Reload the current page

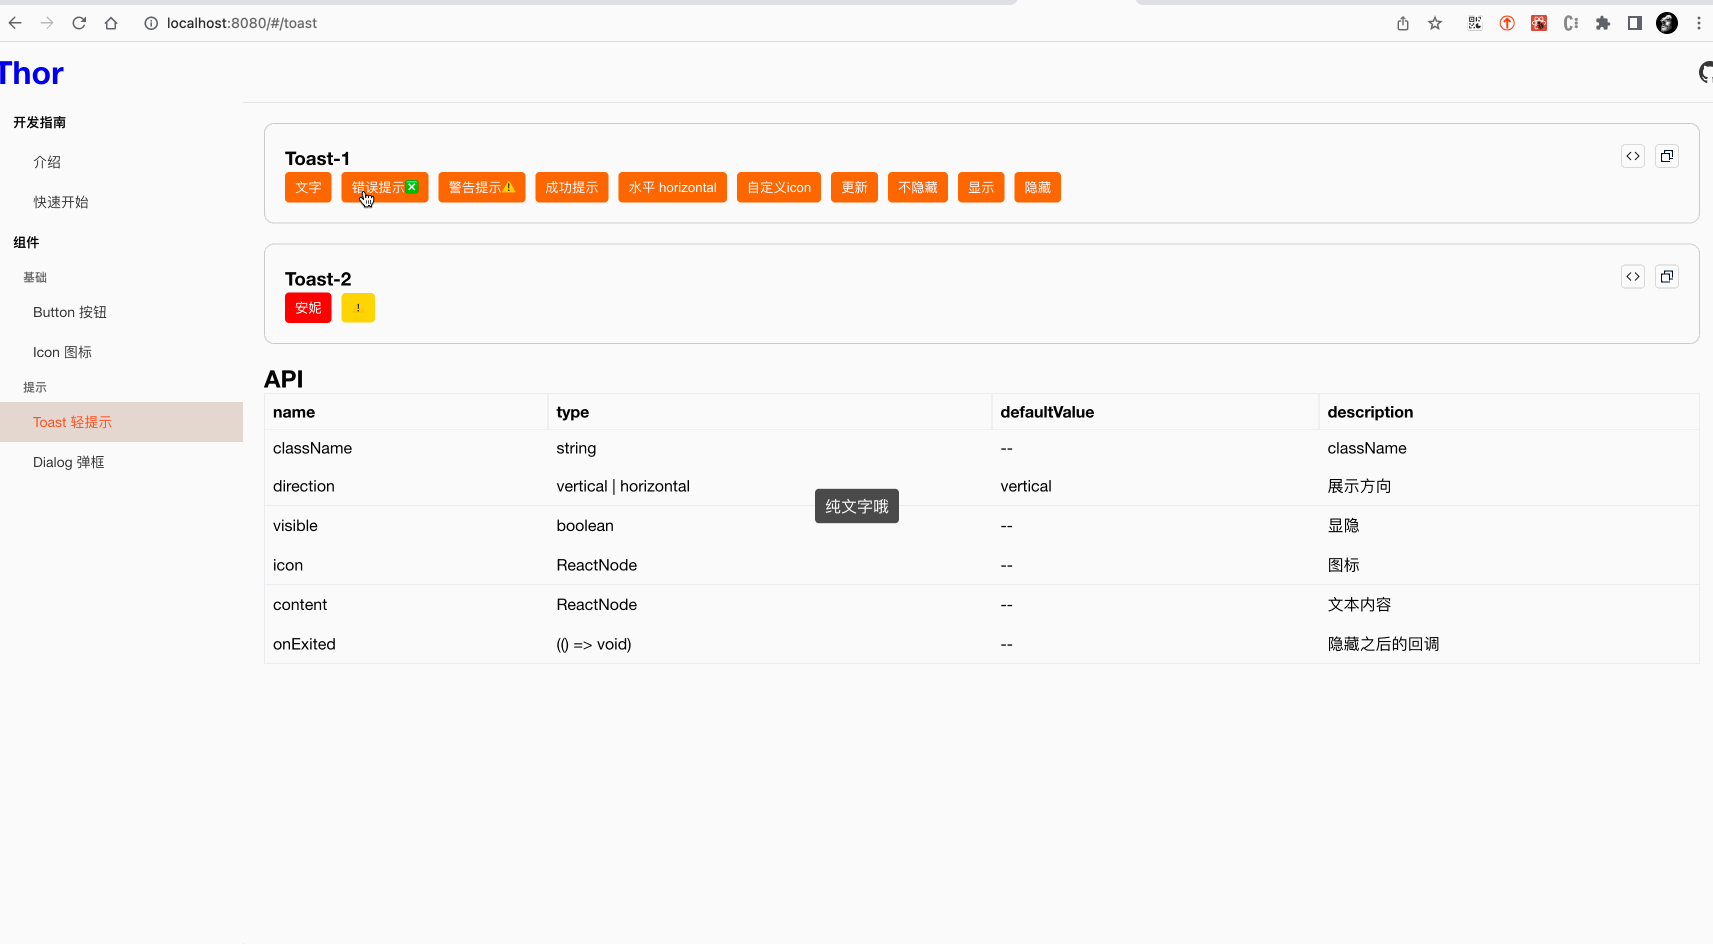coord(79,23)
